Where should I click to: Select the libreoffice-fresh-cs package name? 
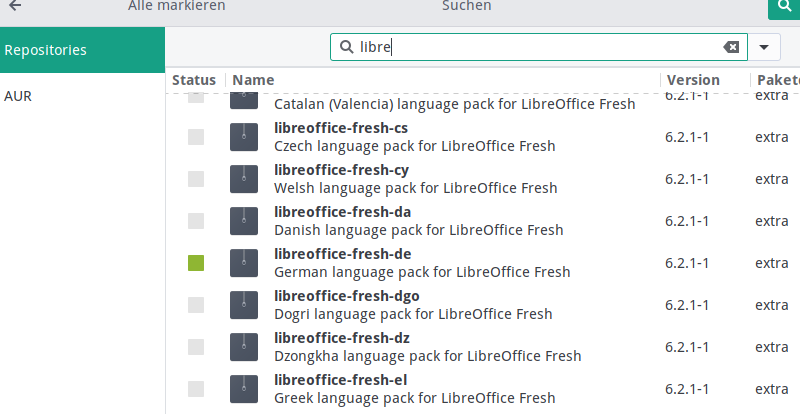pyautogui.click(x=341, y=128)
